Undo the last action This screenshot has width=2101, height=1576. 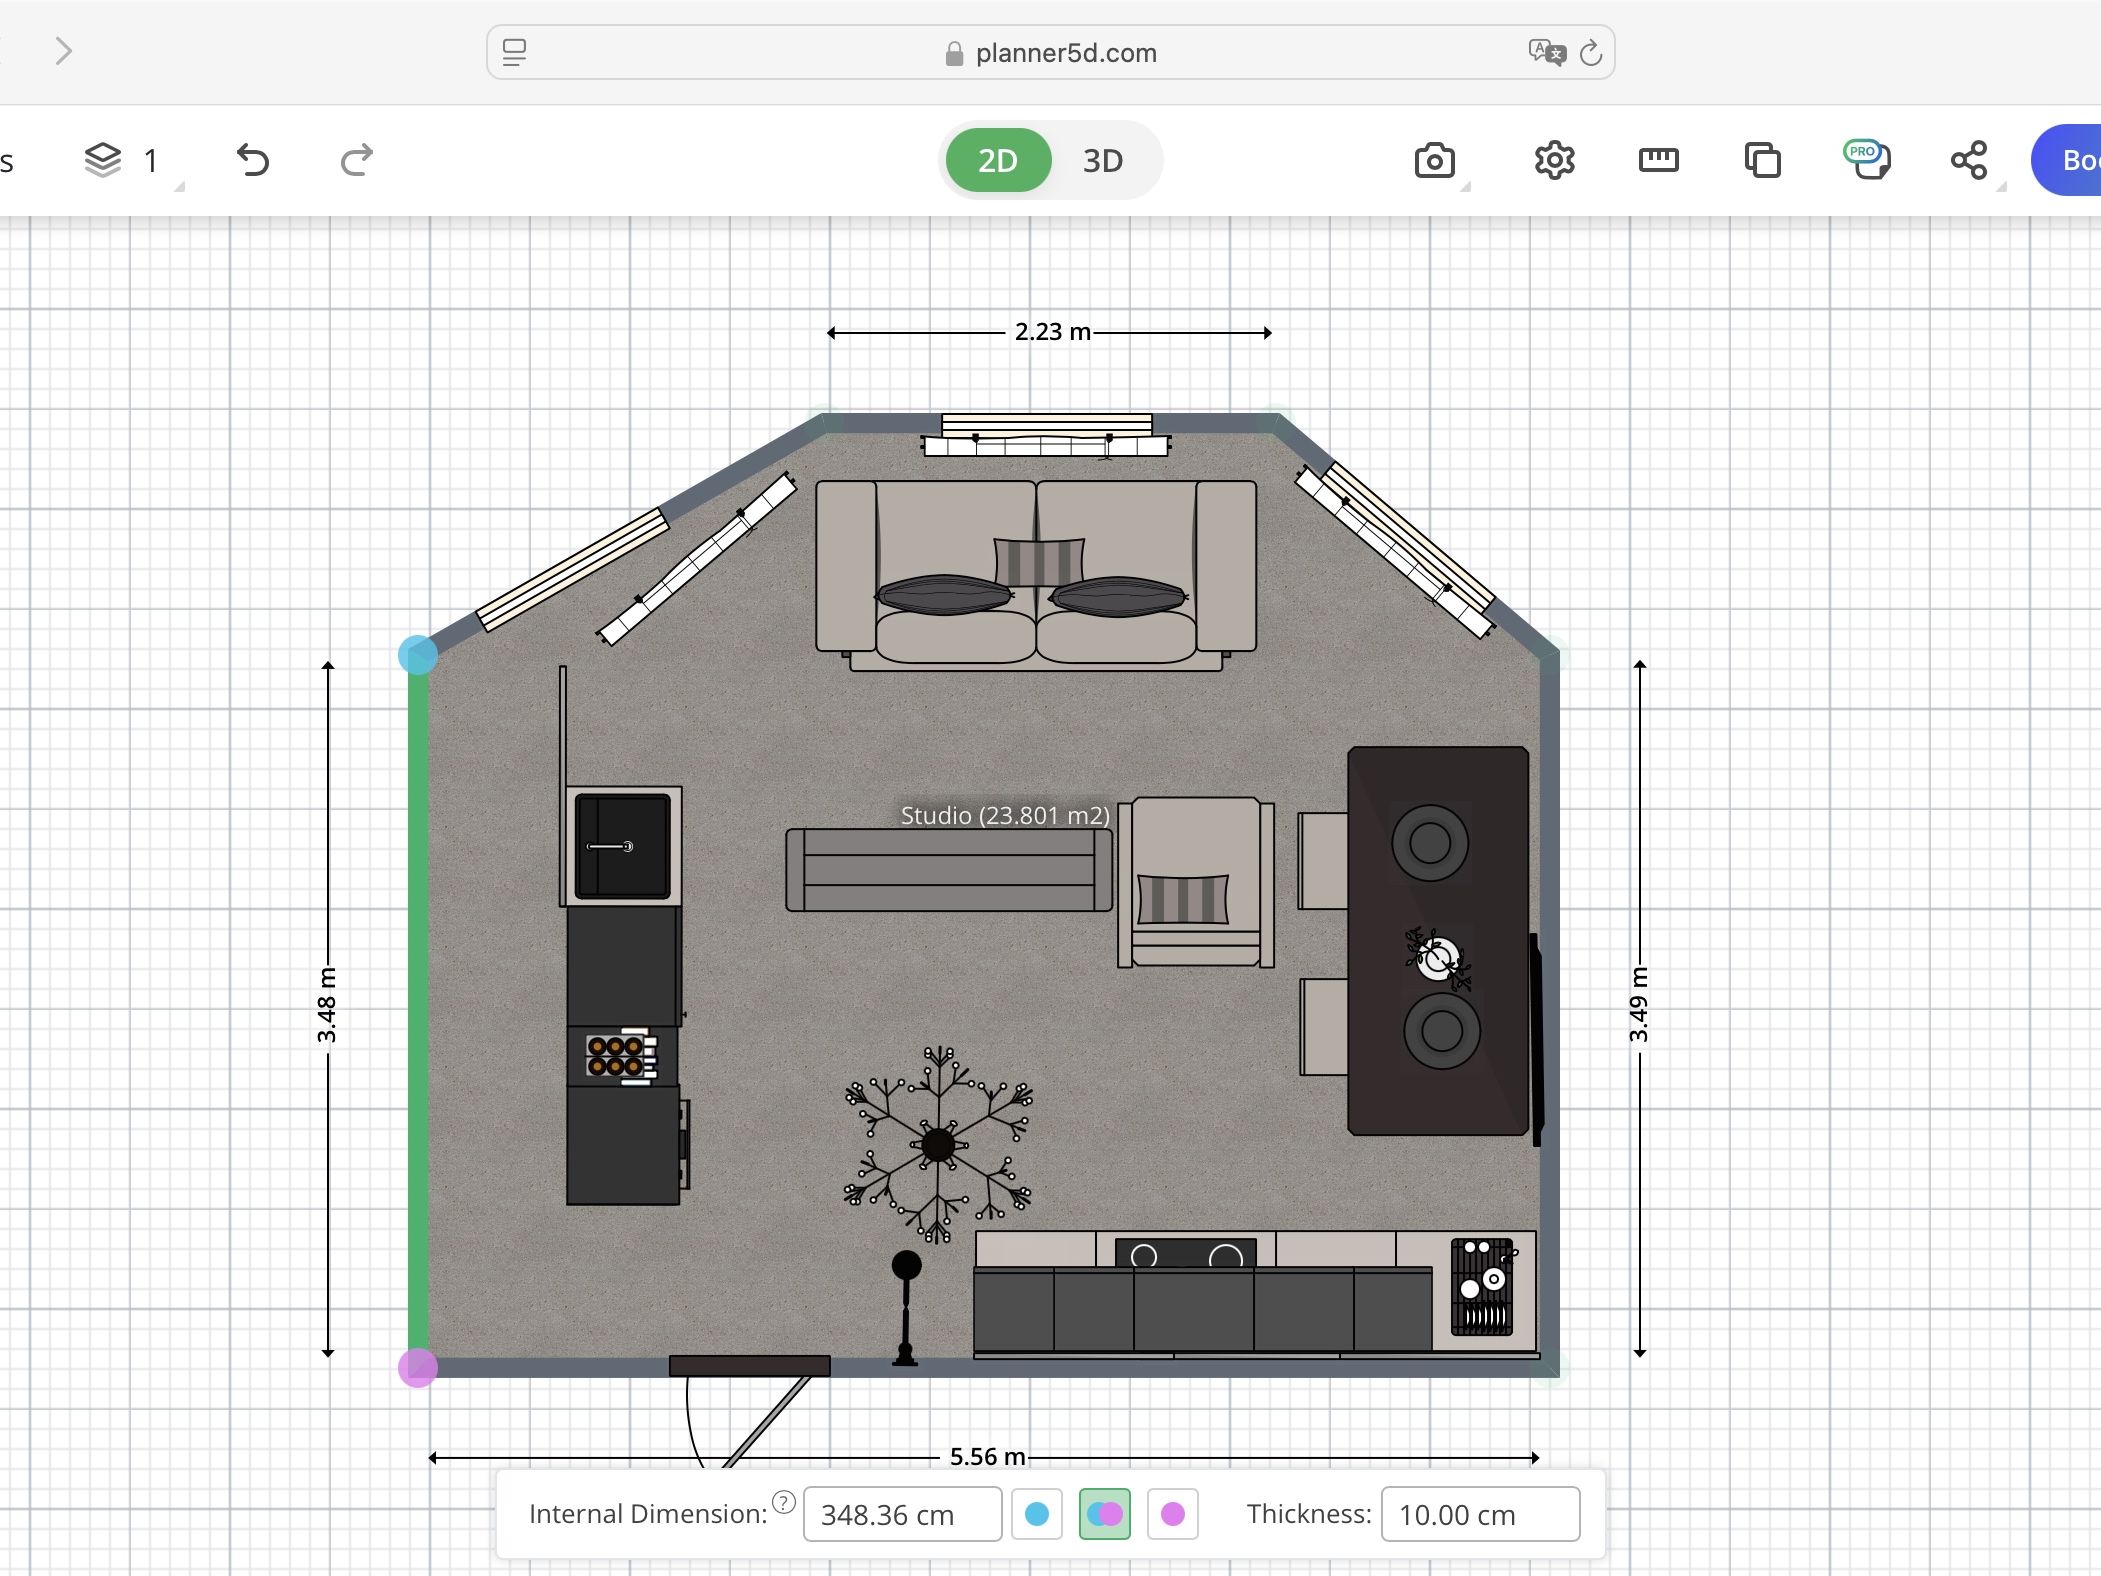tap(252, 160)
